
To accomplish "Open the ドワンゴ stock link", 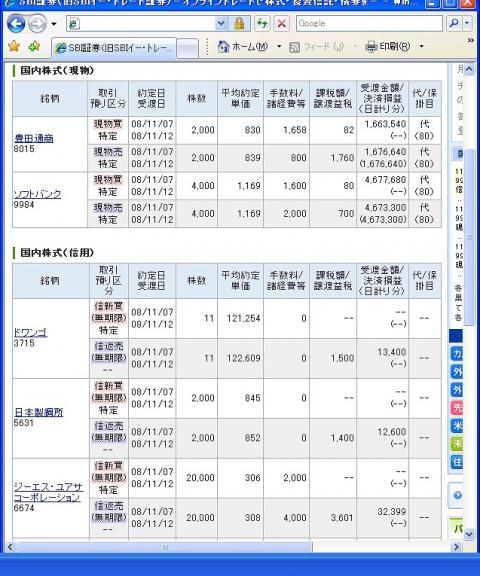I will (30, 332).
